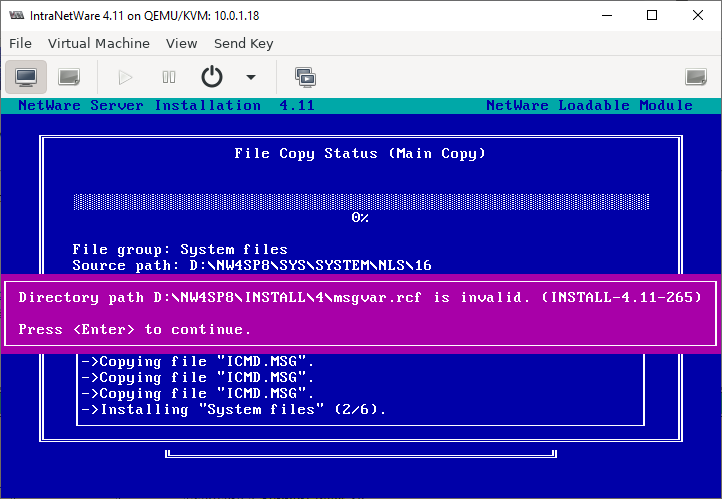Maximize the IntraNetWare VM window
Viewport: 722px width, 499px height.
[652, 15]
